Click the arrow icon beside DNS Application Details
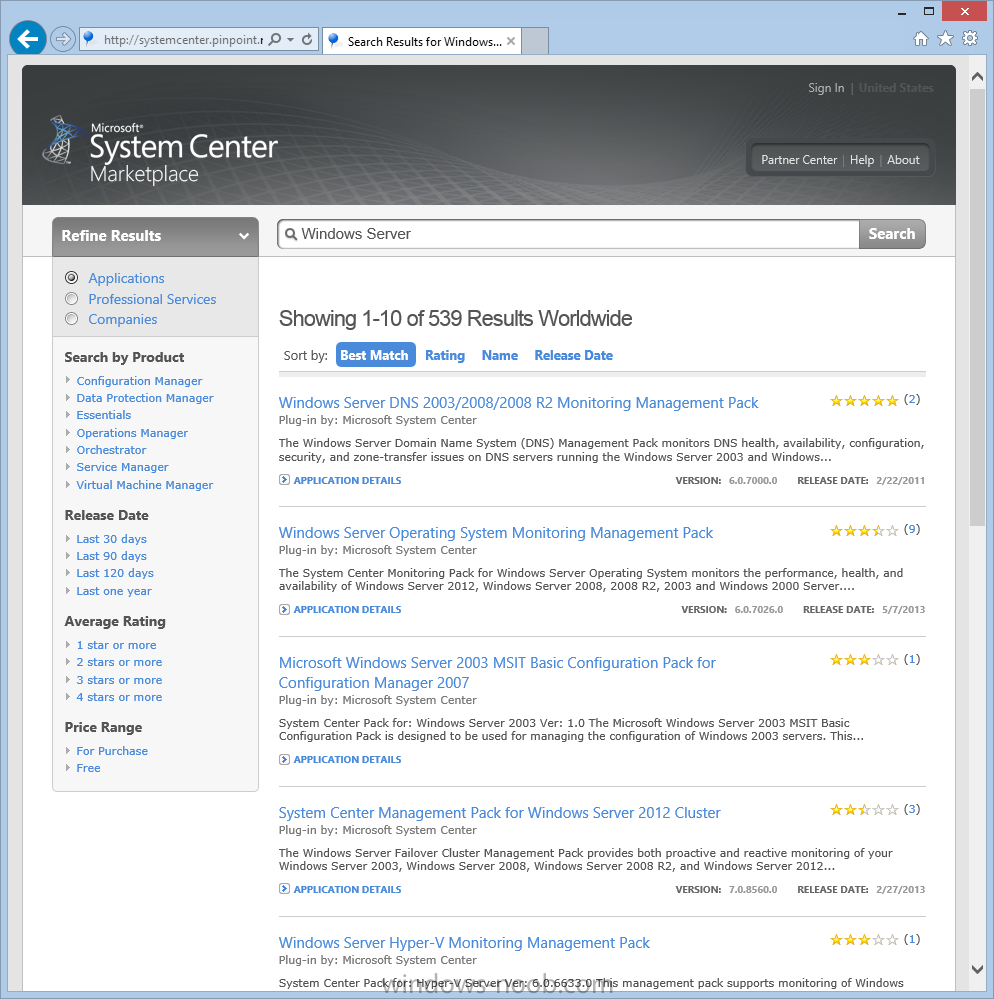Screen dimensions: 994x999 [x=284, y=480]
